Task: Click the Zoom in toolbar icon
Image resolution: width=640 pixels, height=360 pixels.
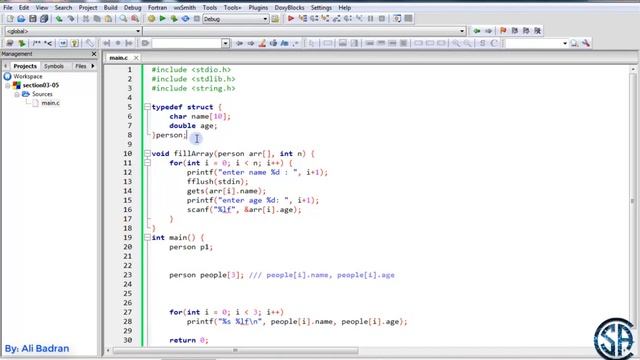Action: 456,43
